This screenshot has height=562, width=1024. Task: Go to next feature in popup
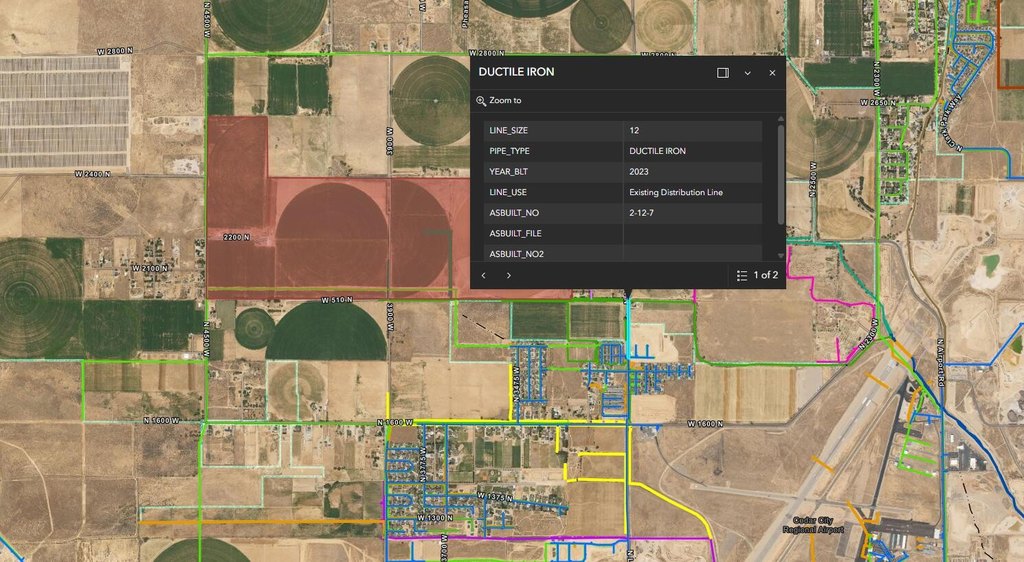[509, 275]
